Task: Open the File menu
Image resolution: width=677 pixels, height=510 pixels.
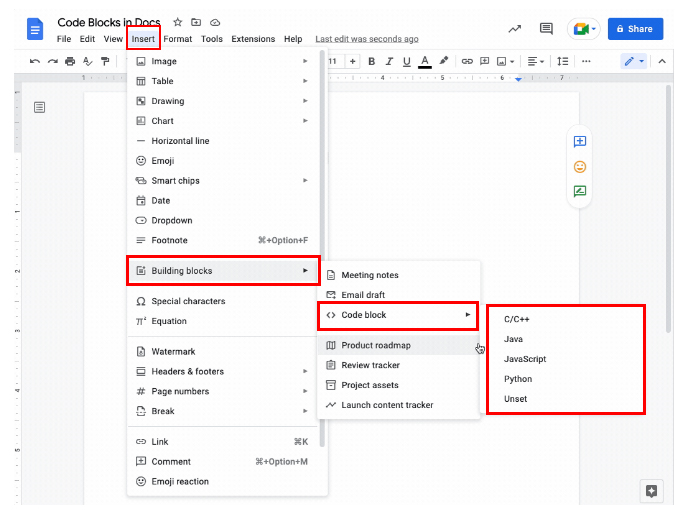Action: [64, 39]
